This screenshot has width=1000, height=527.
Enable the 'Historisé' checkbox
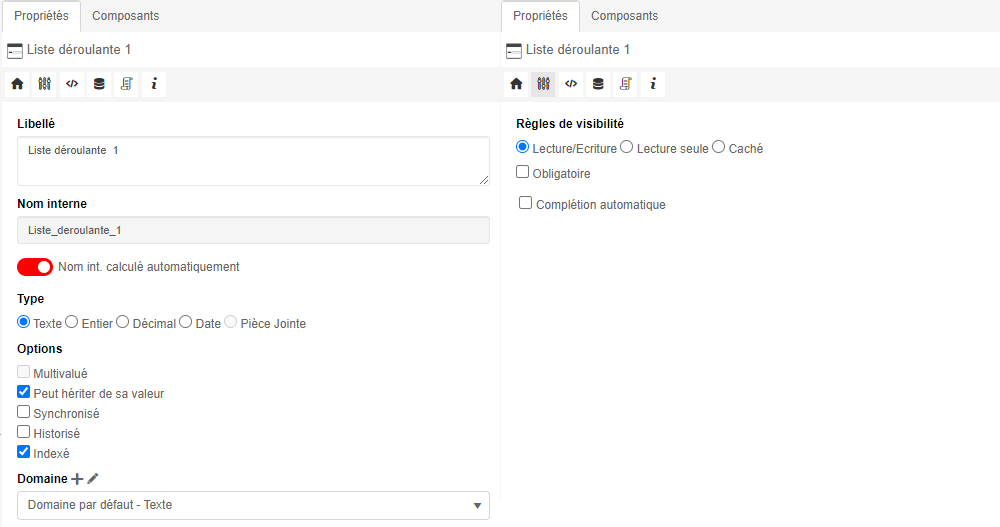(x=24, y=433)
